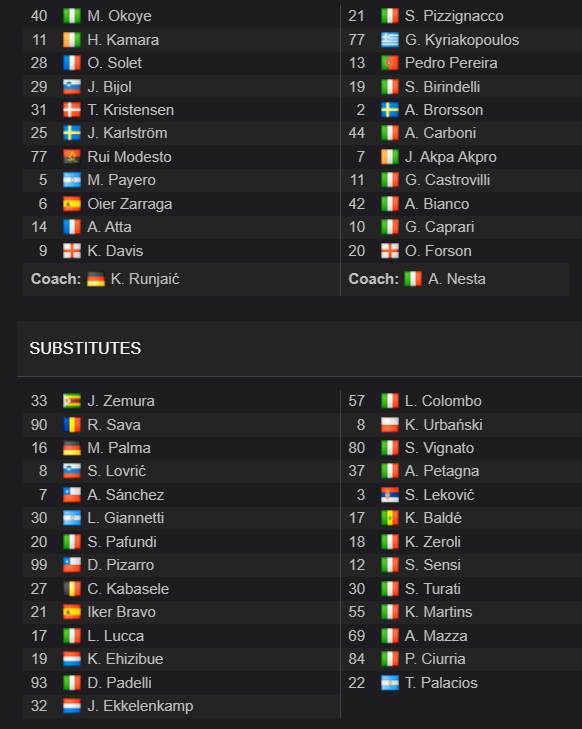Open substitute T. Palacios' page

(441, 683)
